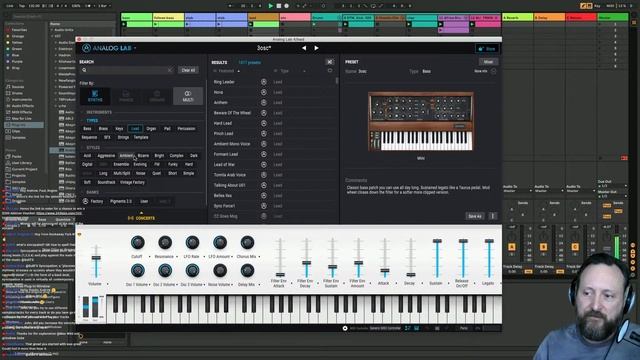Toggle the Ambient style tag
The width and height of the screenshot is (640, 360).
[126, 156]
